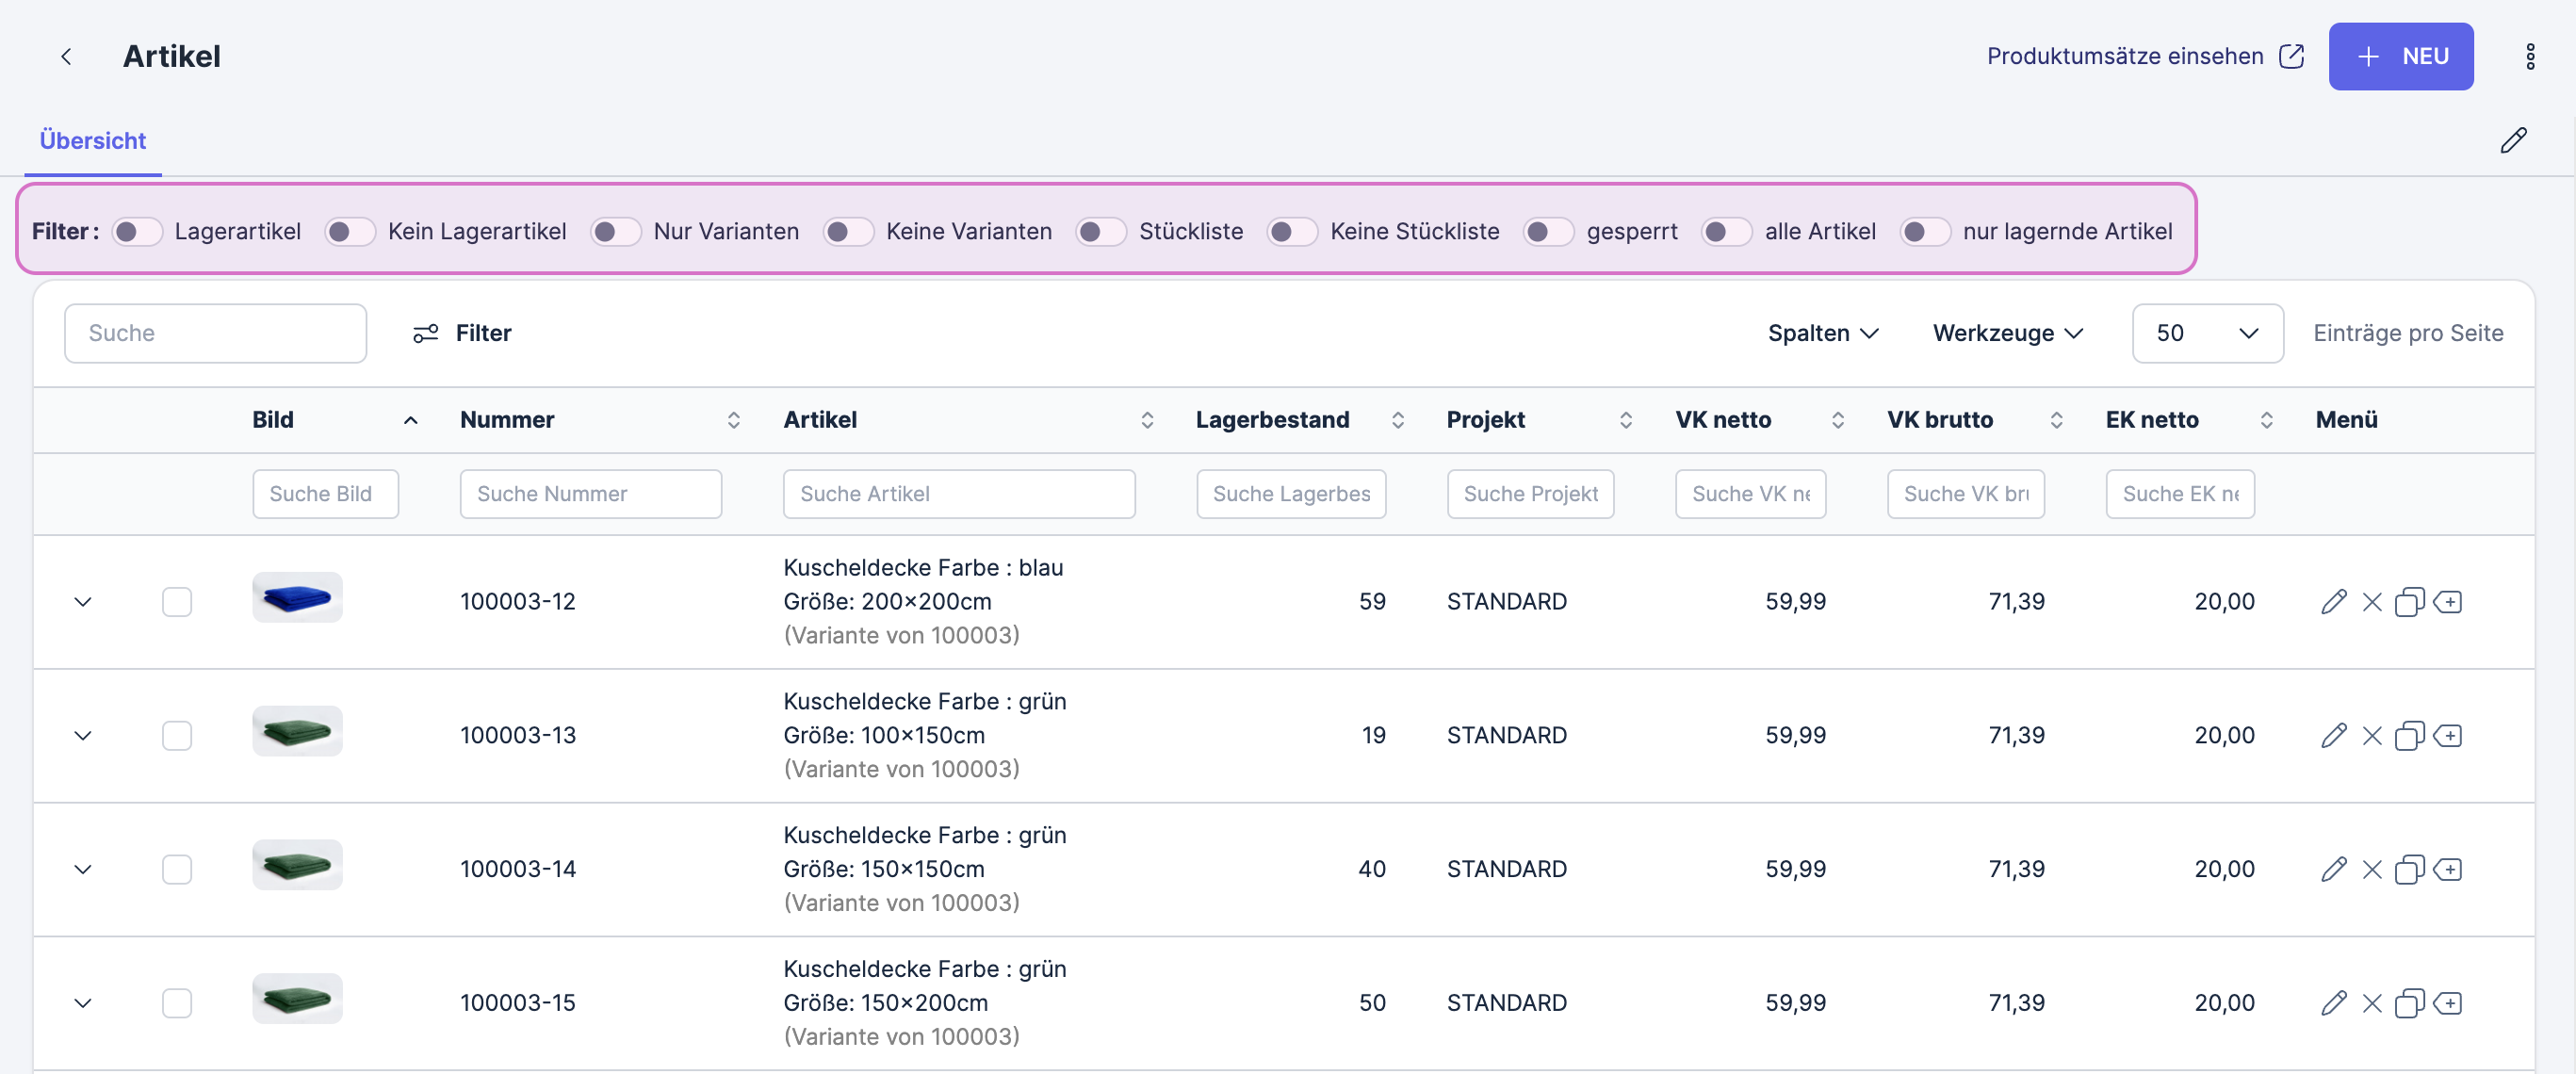The width and height of the screenshot is (2576, 1074).
Task: Select checkbox for article 100003-13
Action: tap(177, 736)
